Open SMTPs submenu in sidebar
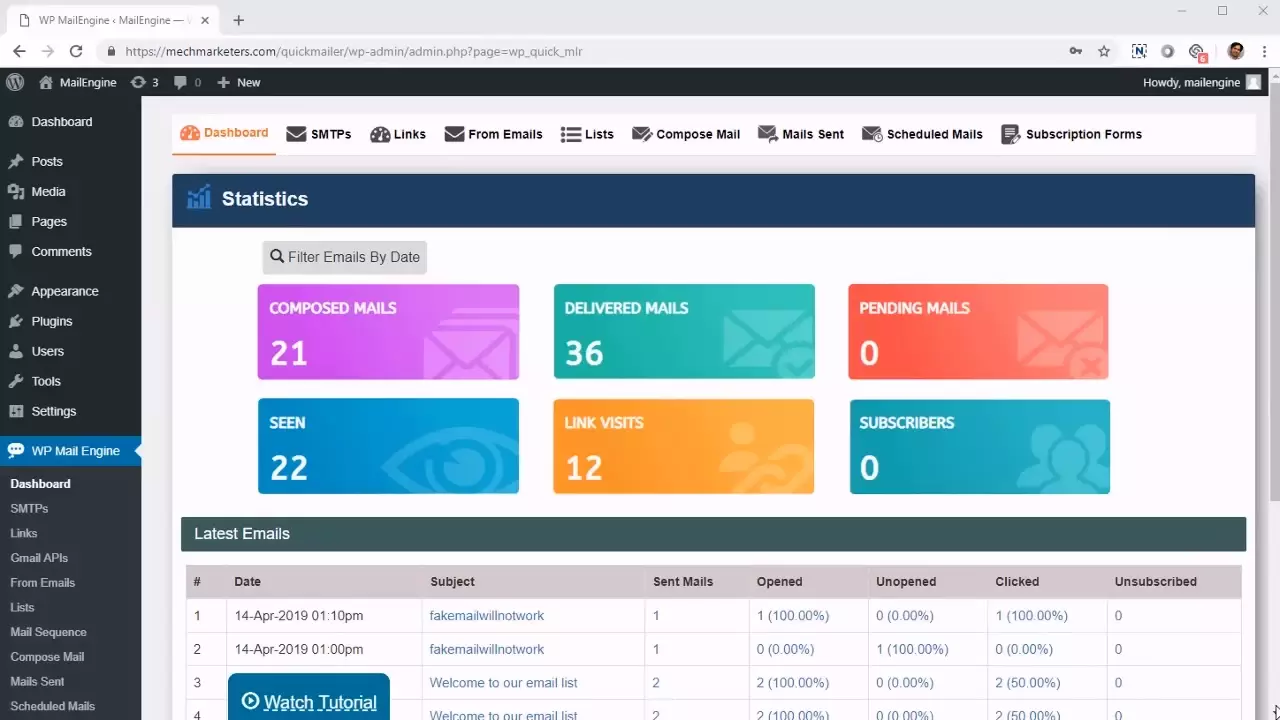The image size is (1280, 720). click(29, 508)
